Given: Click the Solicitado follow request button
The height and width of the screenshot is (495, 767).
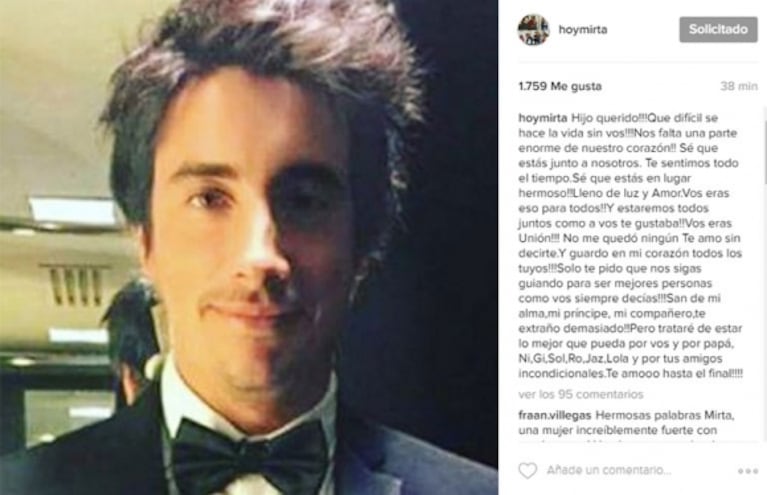Looking at the screenshot, I should [x=718, y=29].
